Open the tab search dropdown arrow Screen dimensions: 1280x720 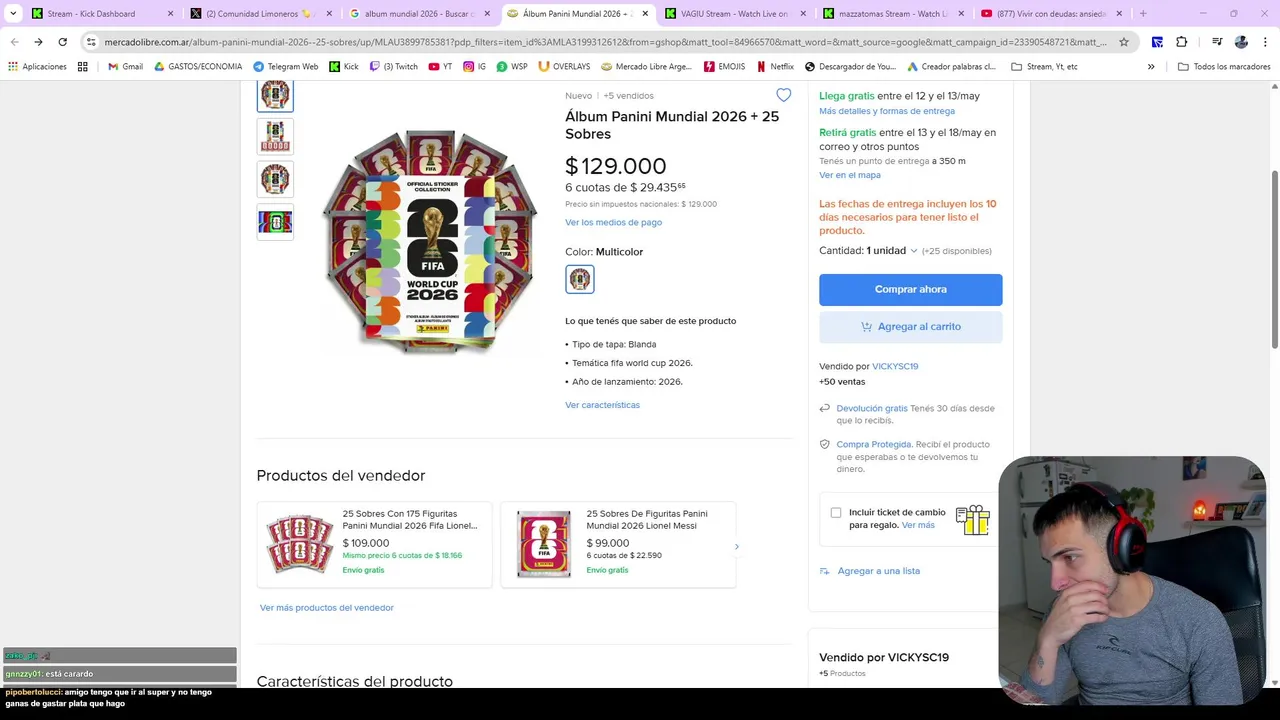tap(13, 14)
